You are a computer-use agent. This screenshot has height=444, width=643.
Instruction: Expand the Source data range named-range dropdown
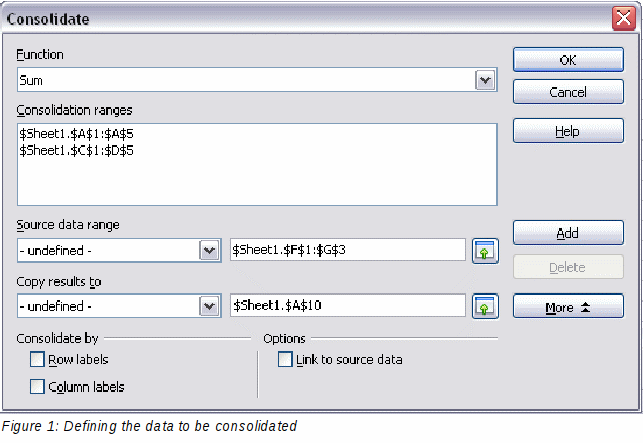click(210, 250)
